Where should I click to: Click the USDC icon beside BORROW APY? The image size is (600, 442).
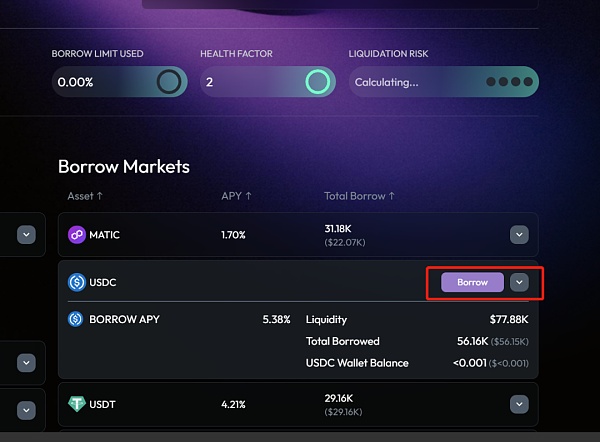point(77,320)
